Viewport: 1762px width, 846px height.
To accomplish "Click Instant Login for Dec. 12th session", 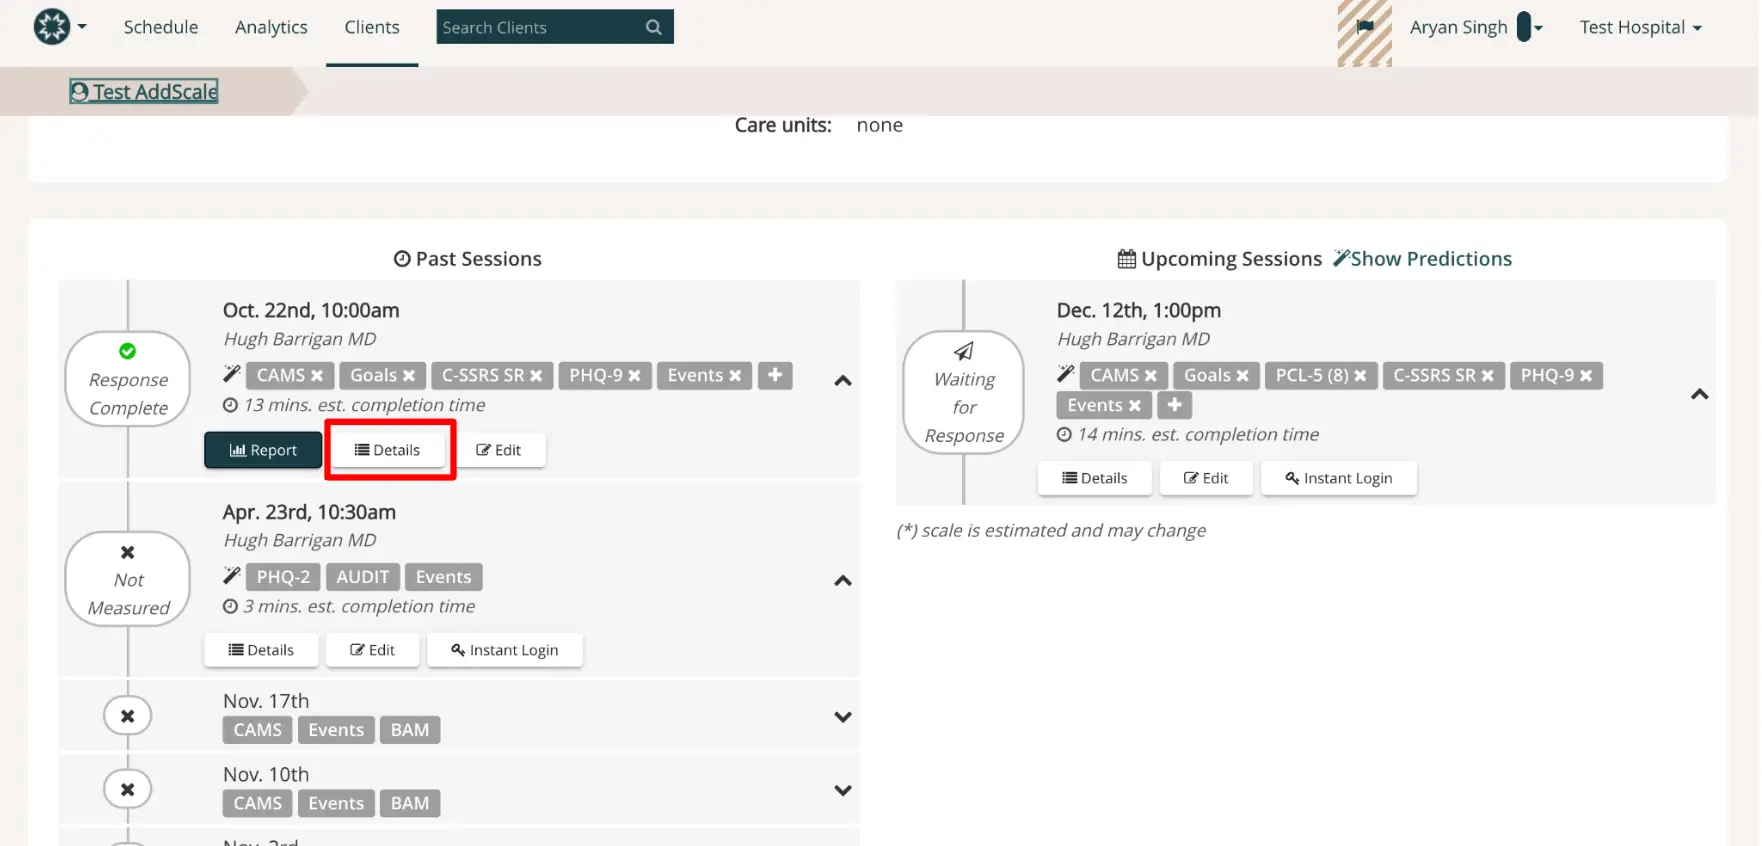I will pos(1339,478).
